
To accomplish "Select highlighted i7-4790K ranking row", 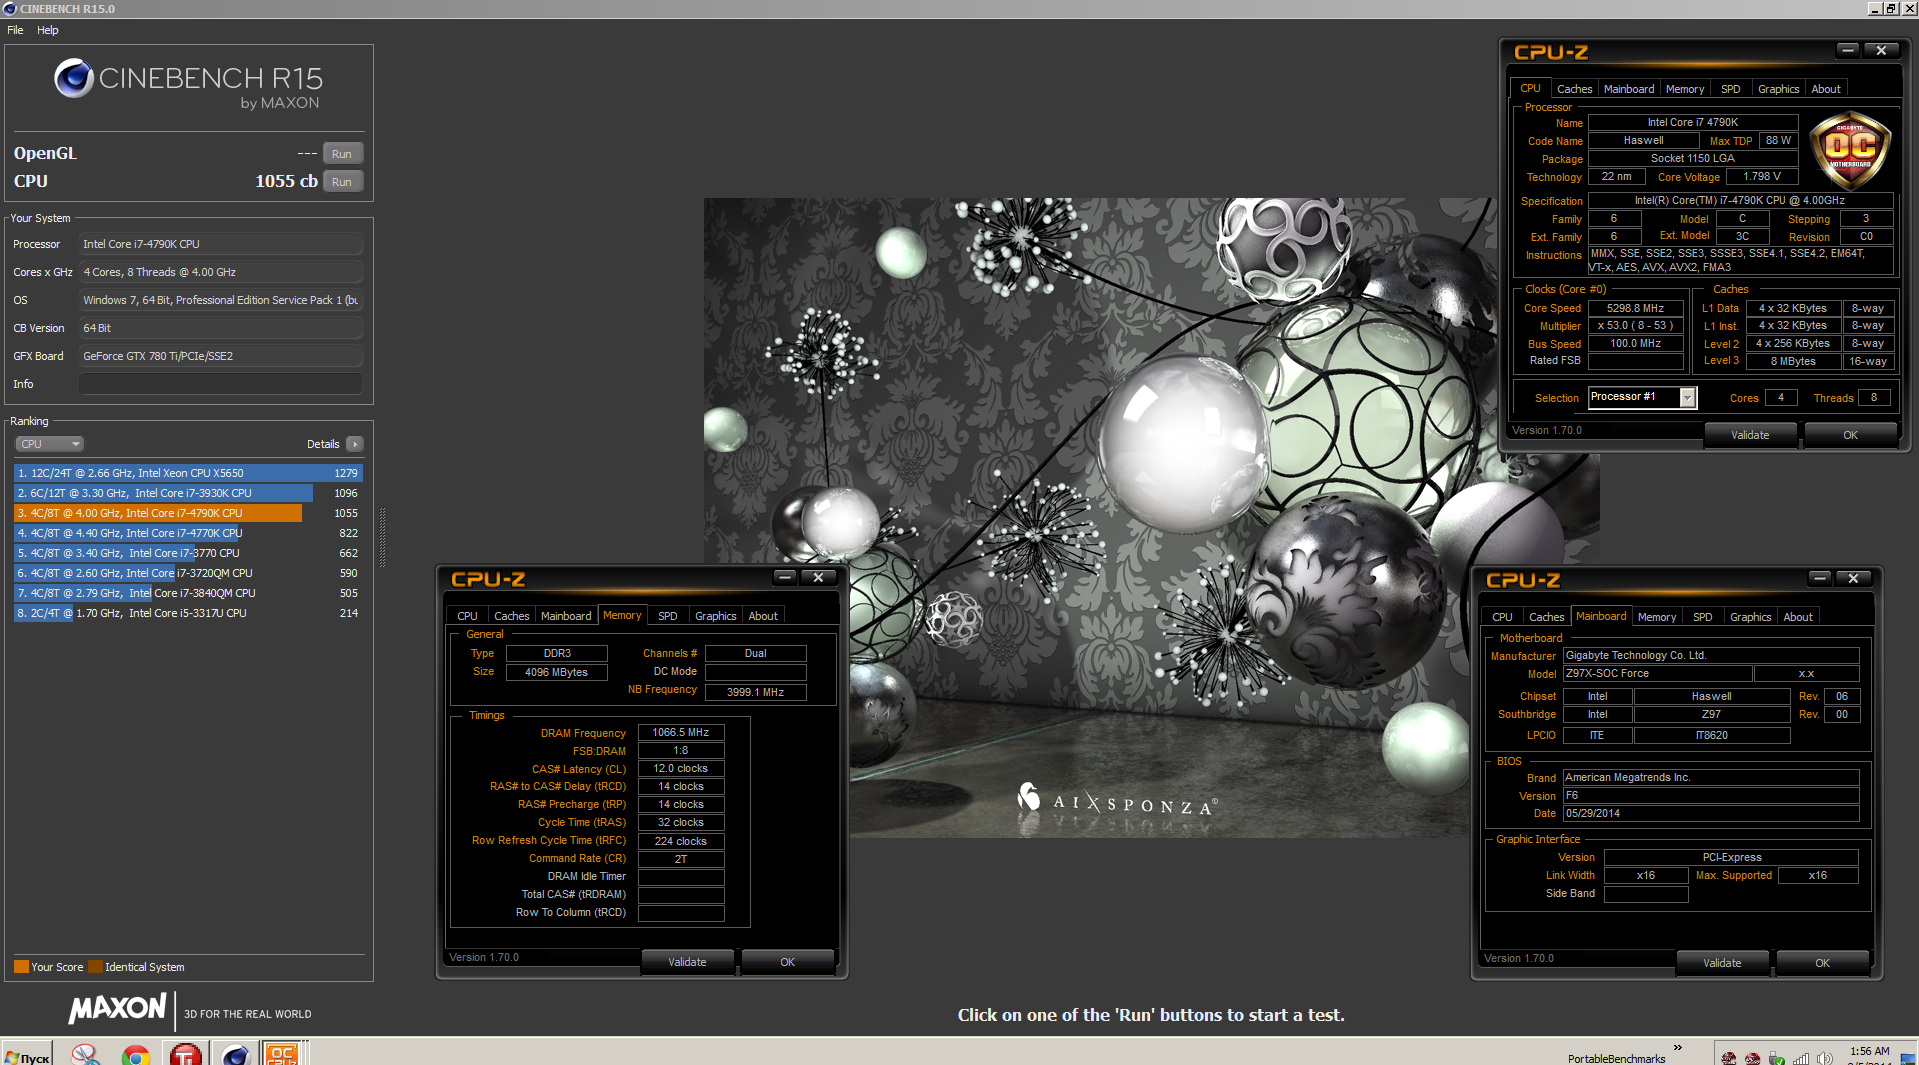I will [188, 513].
